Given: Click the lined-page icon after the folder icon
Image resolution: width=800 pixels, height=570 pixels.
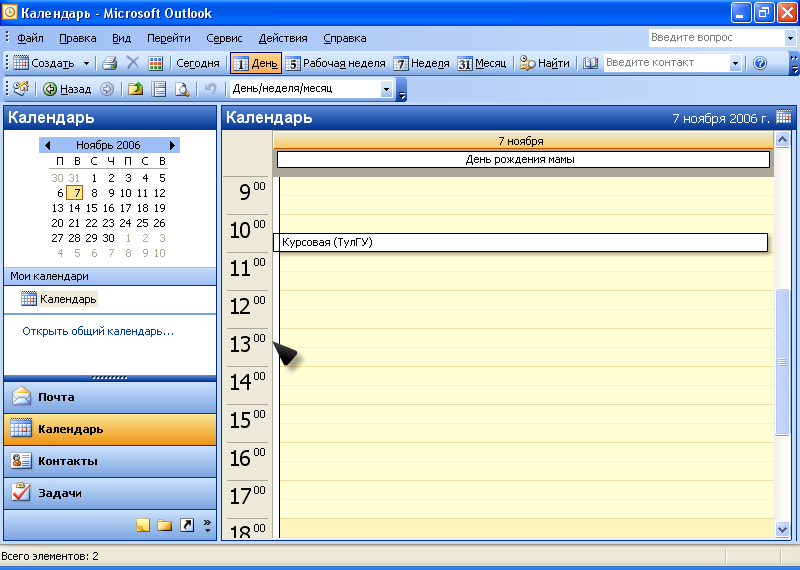Looking at the screenshot, I should click(x=159, y=89).
